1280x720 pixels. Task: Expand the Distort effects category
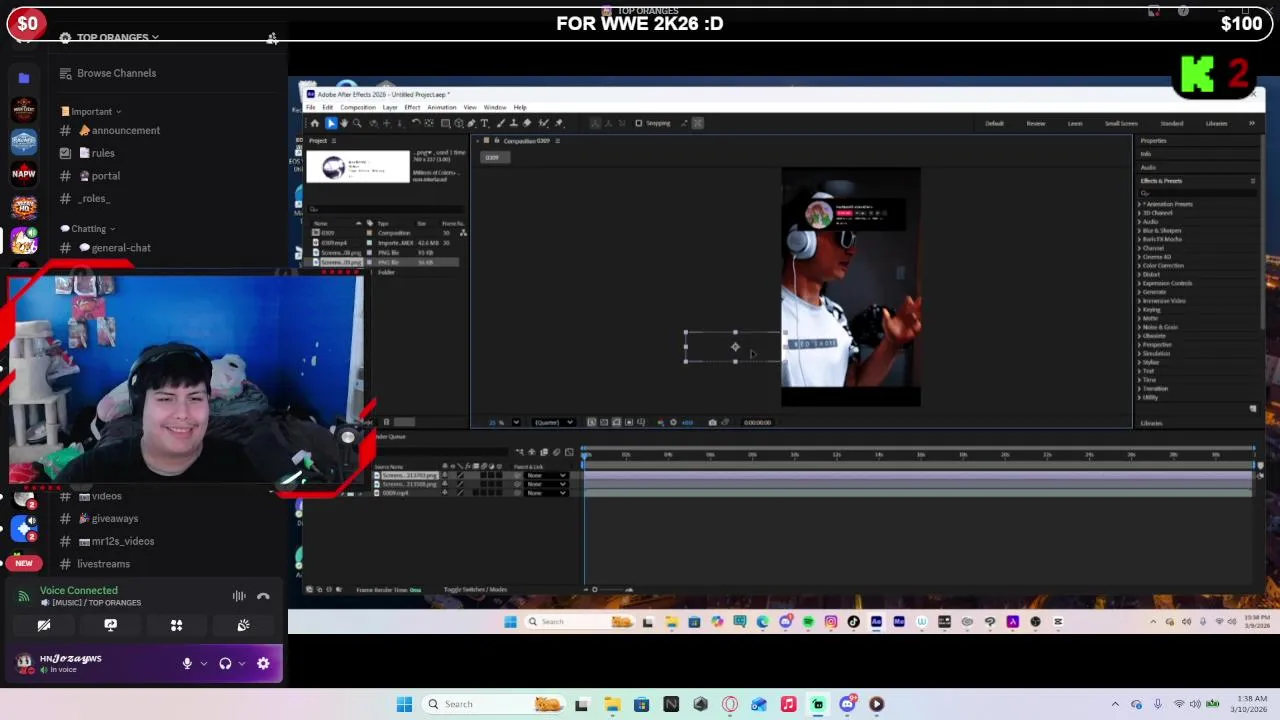[1139, 274]
